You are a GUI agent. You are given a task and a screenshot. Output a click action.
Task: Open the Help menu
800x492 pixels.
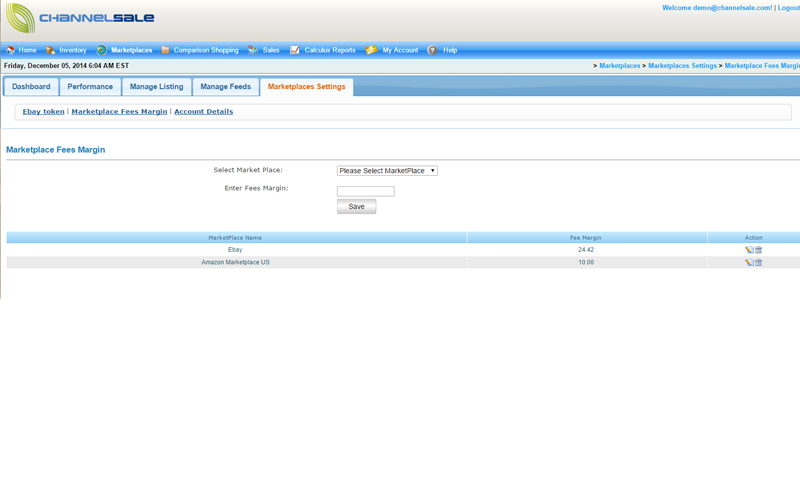tap(450, 50)
